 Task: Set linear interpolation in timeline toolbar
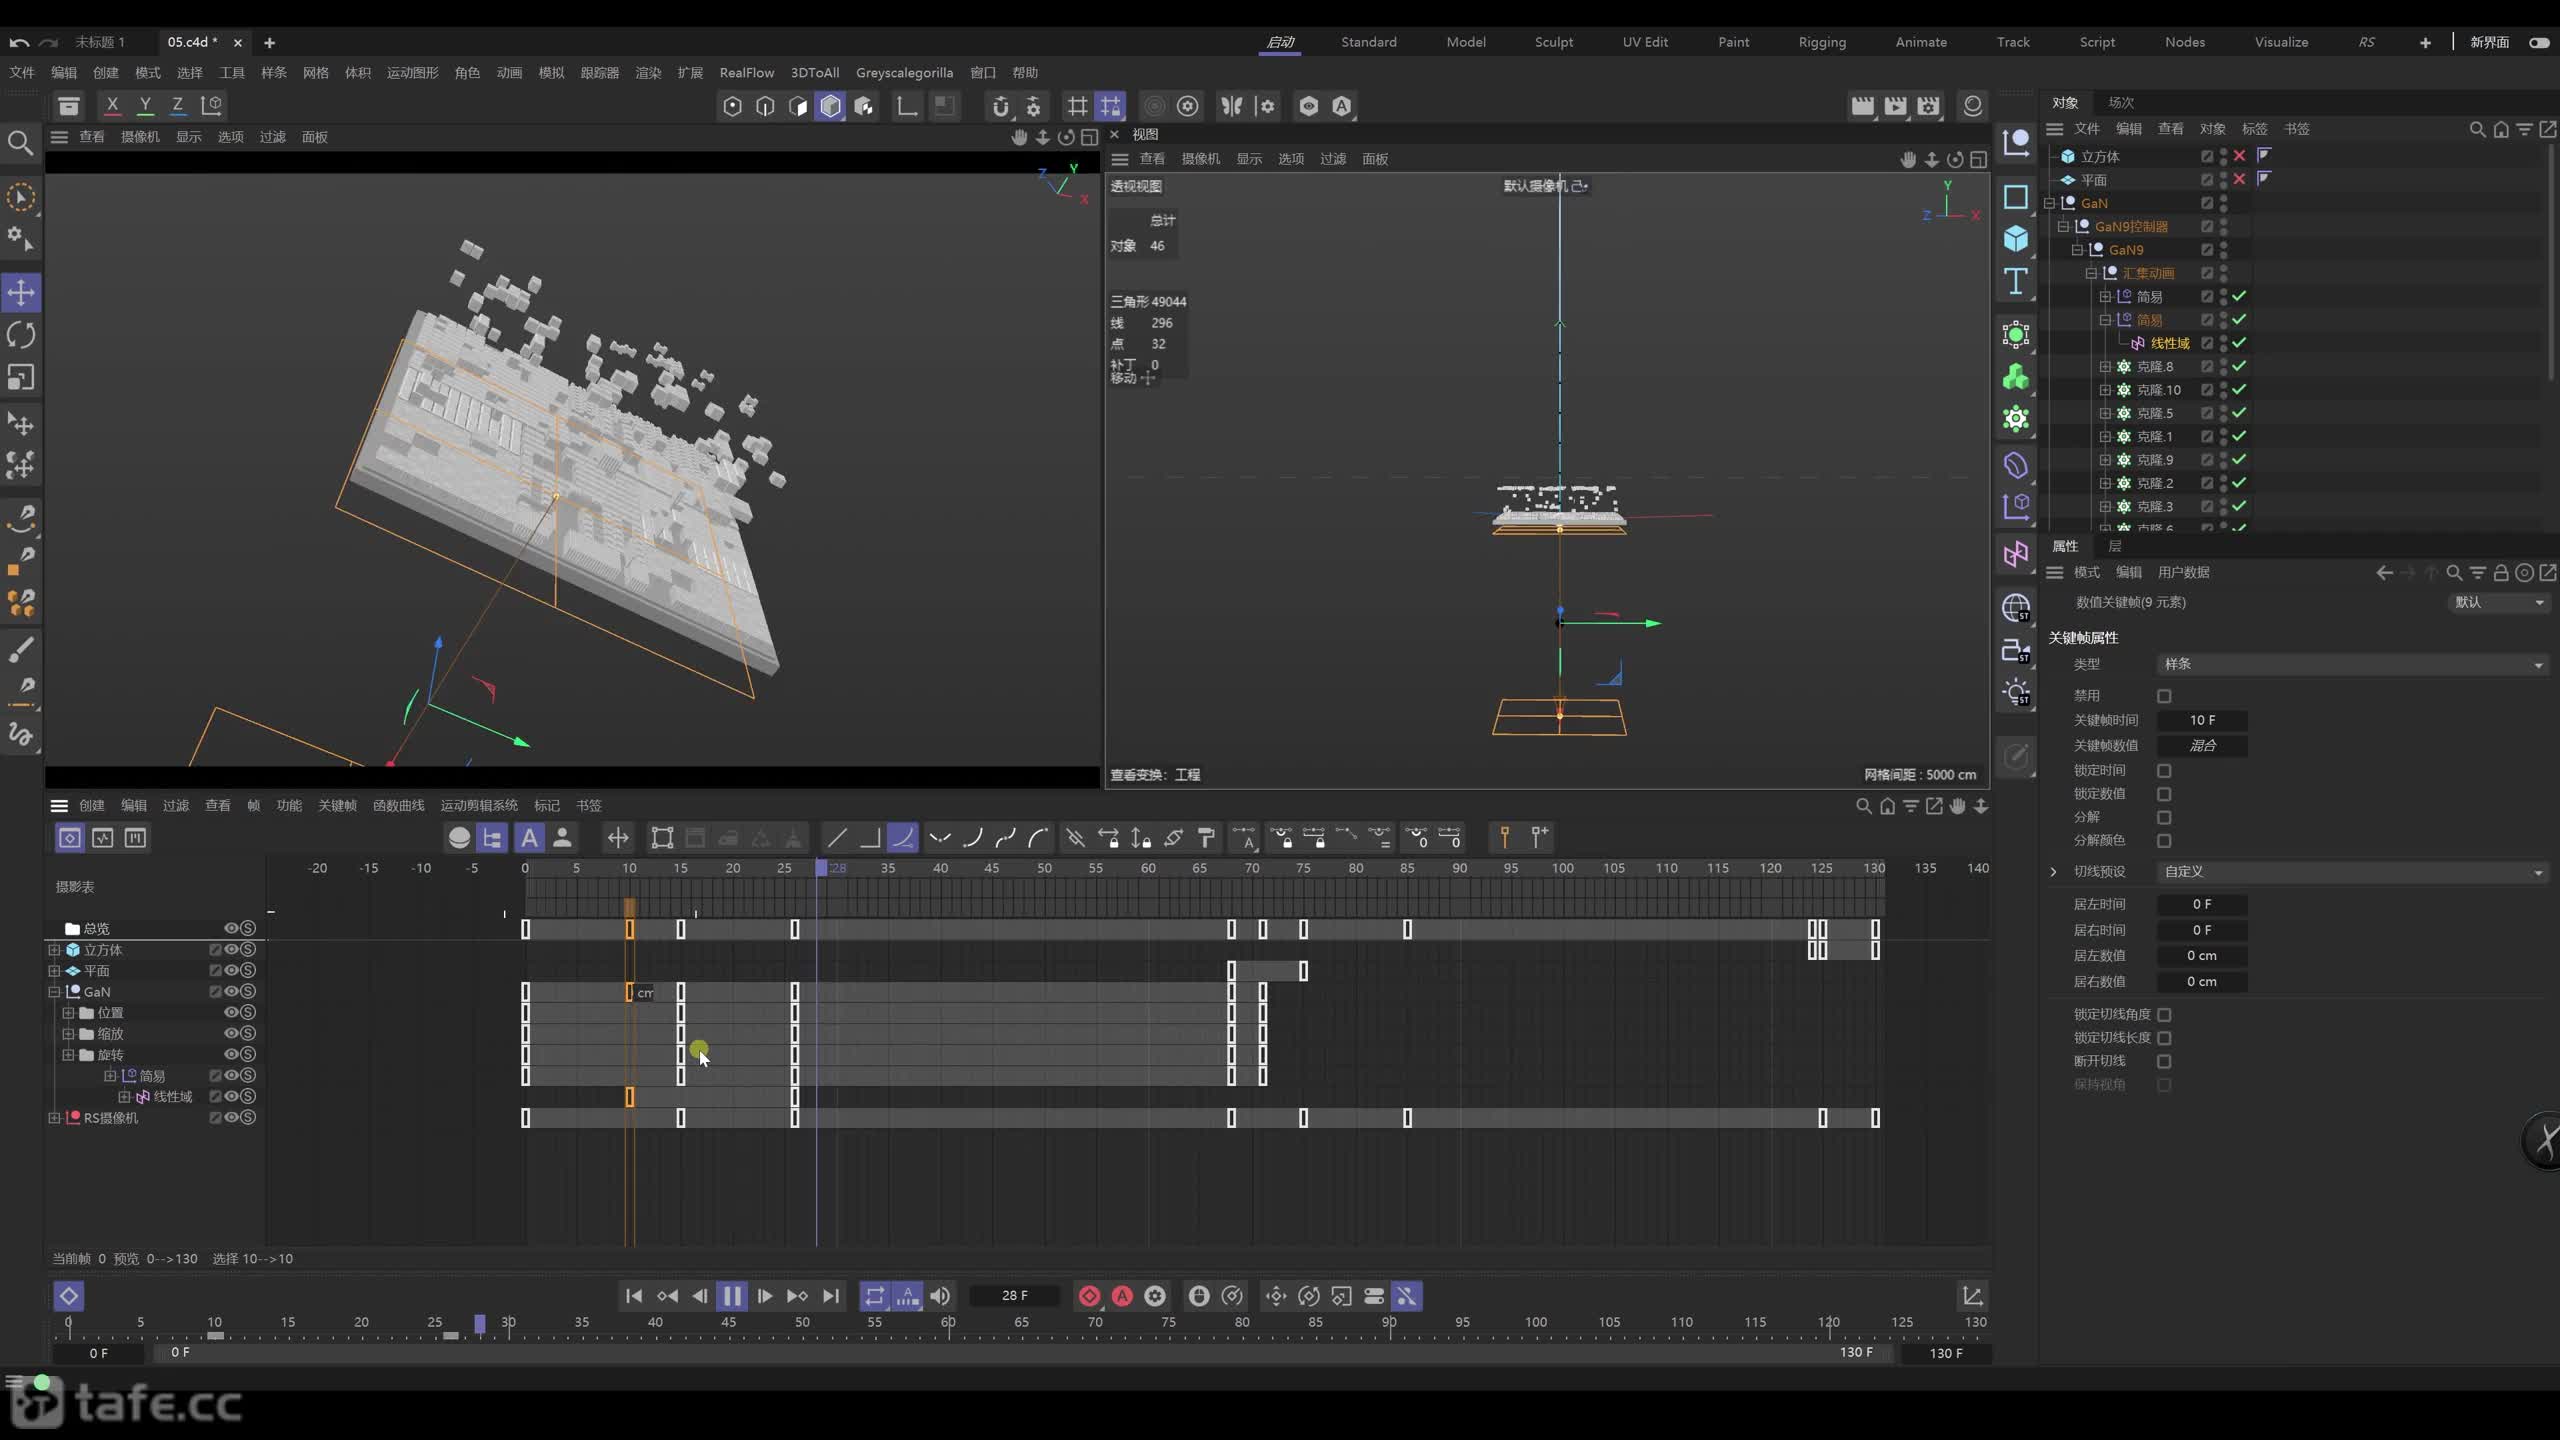pos(837,838)
